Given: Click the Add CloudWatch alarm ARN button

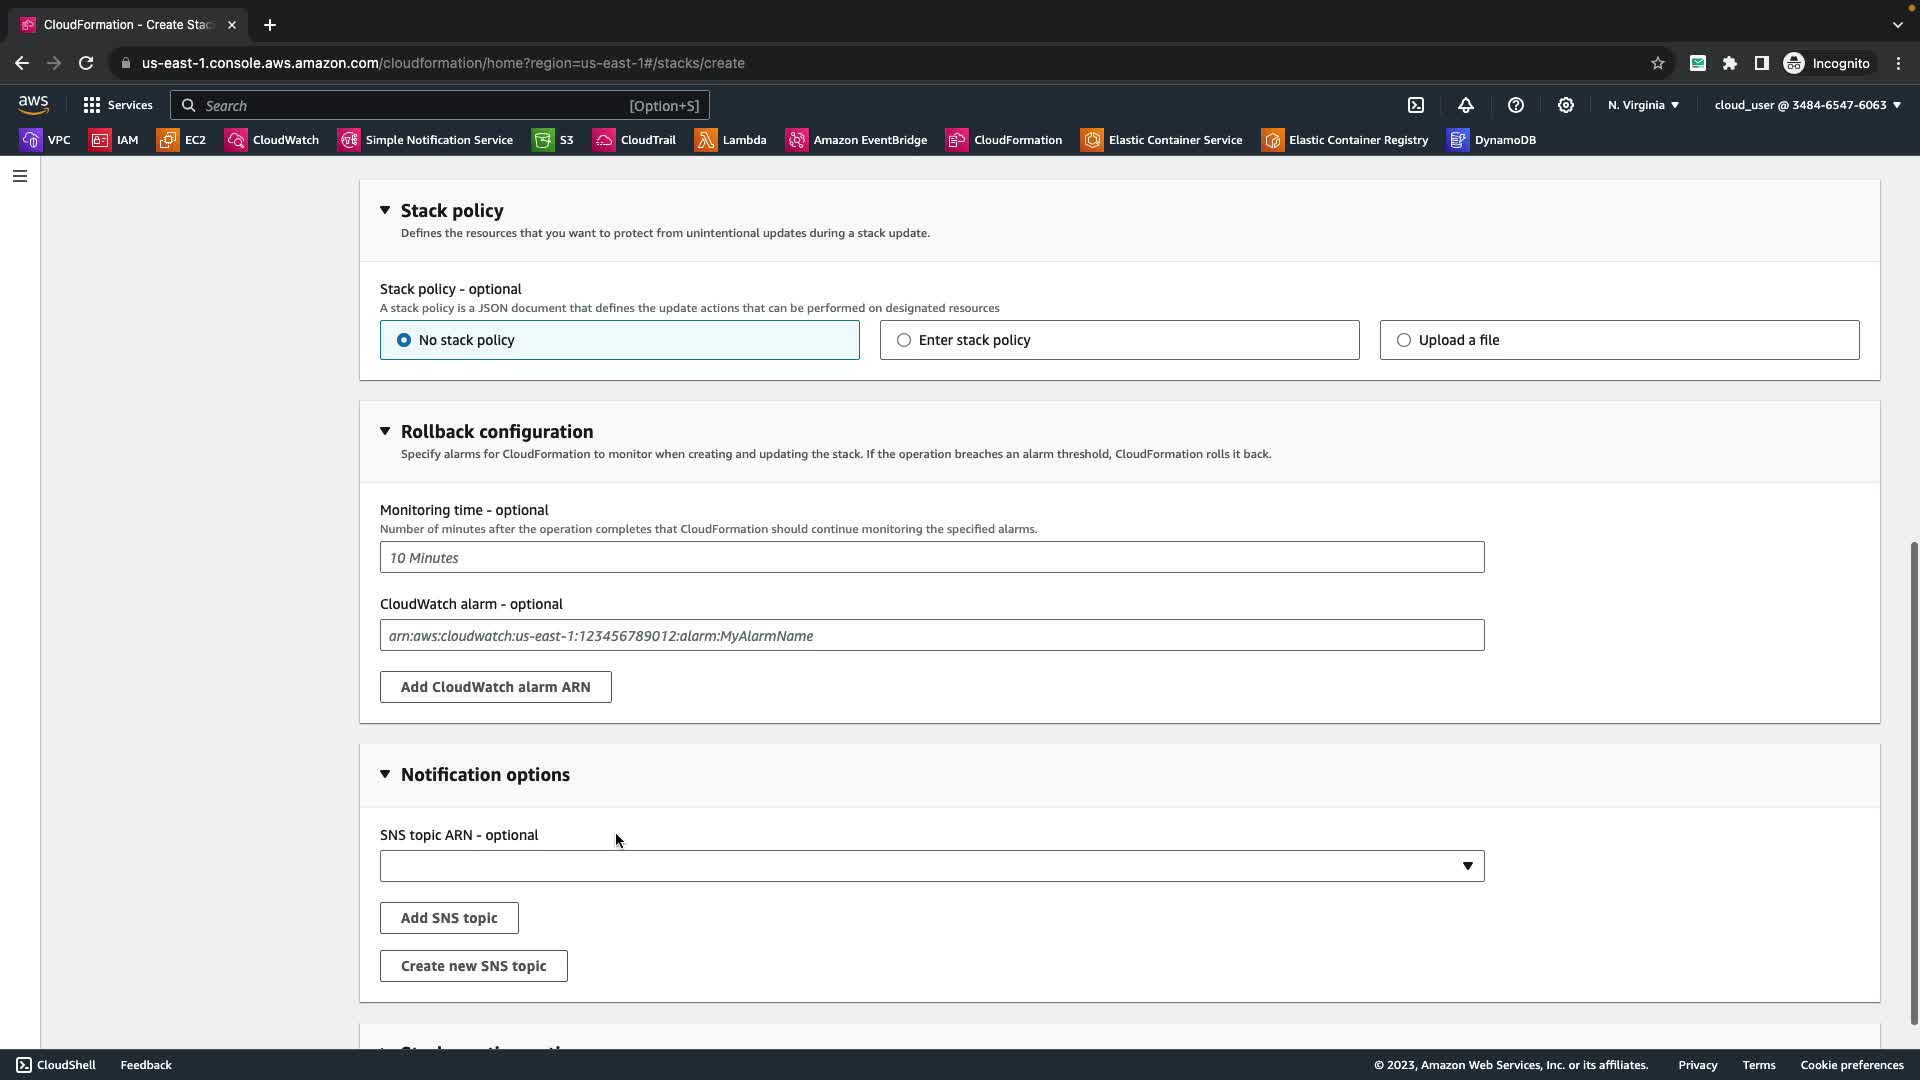Looking at the screenshot, I should (x=495, y=687).
